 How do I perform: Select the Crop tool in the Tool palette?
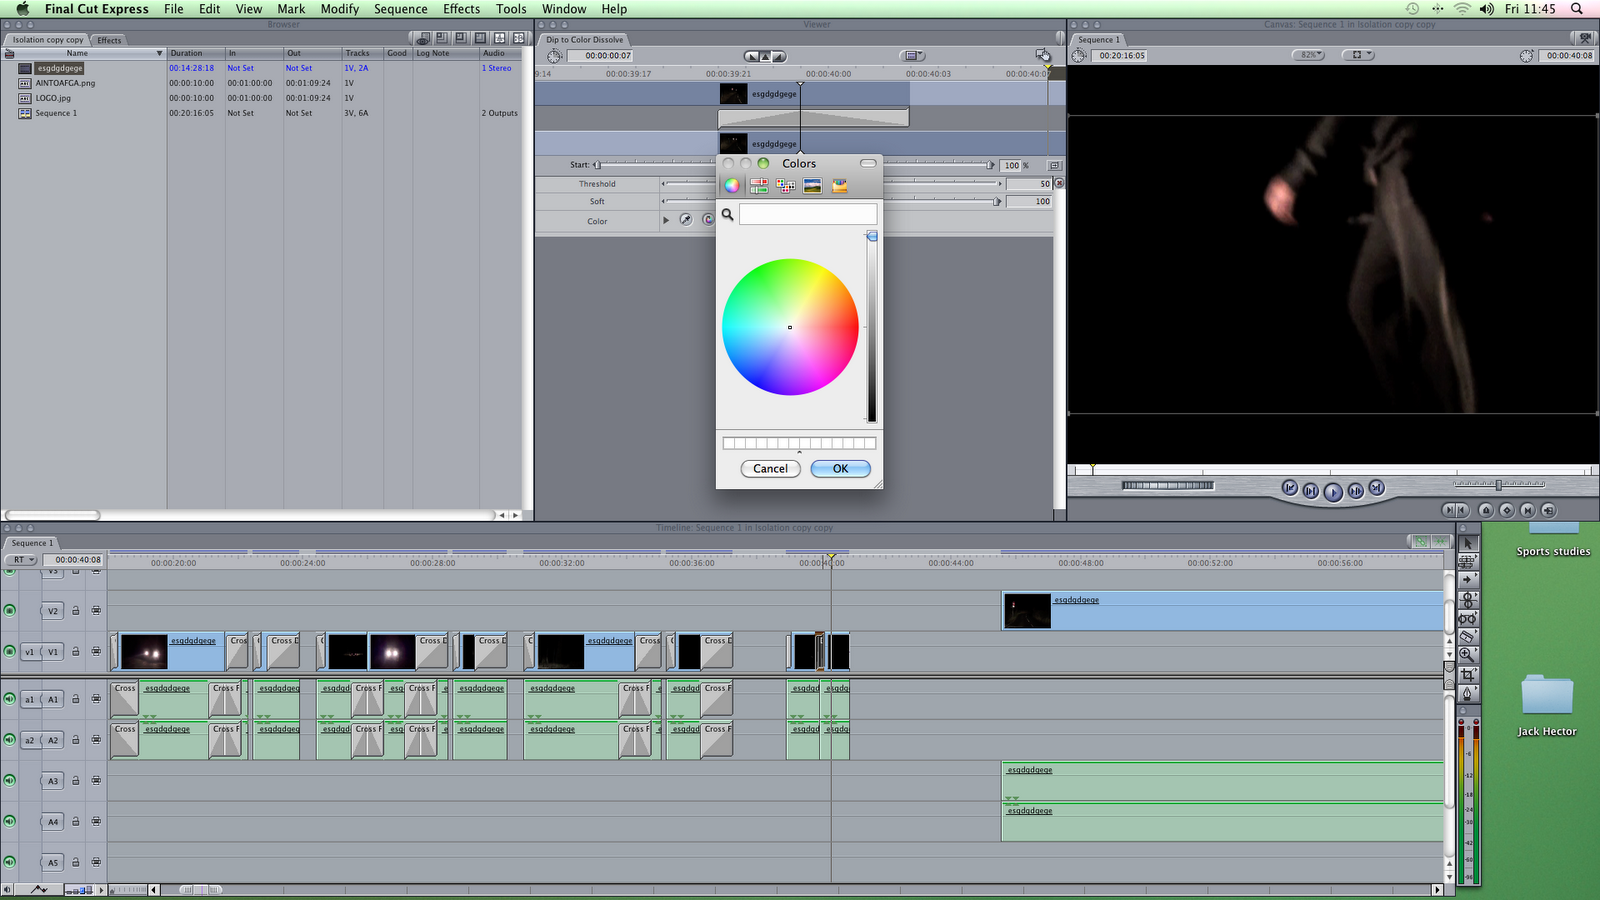click(x=1468, y=674)
